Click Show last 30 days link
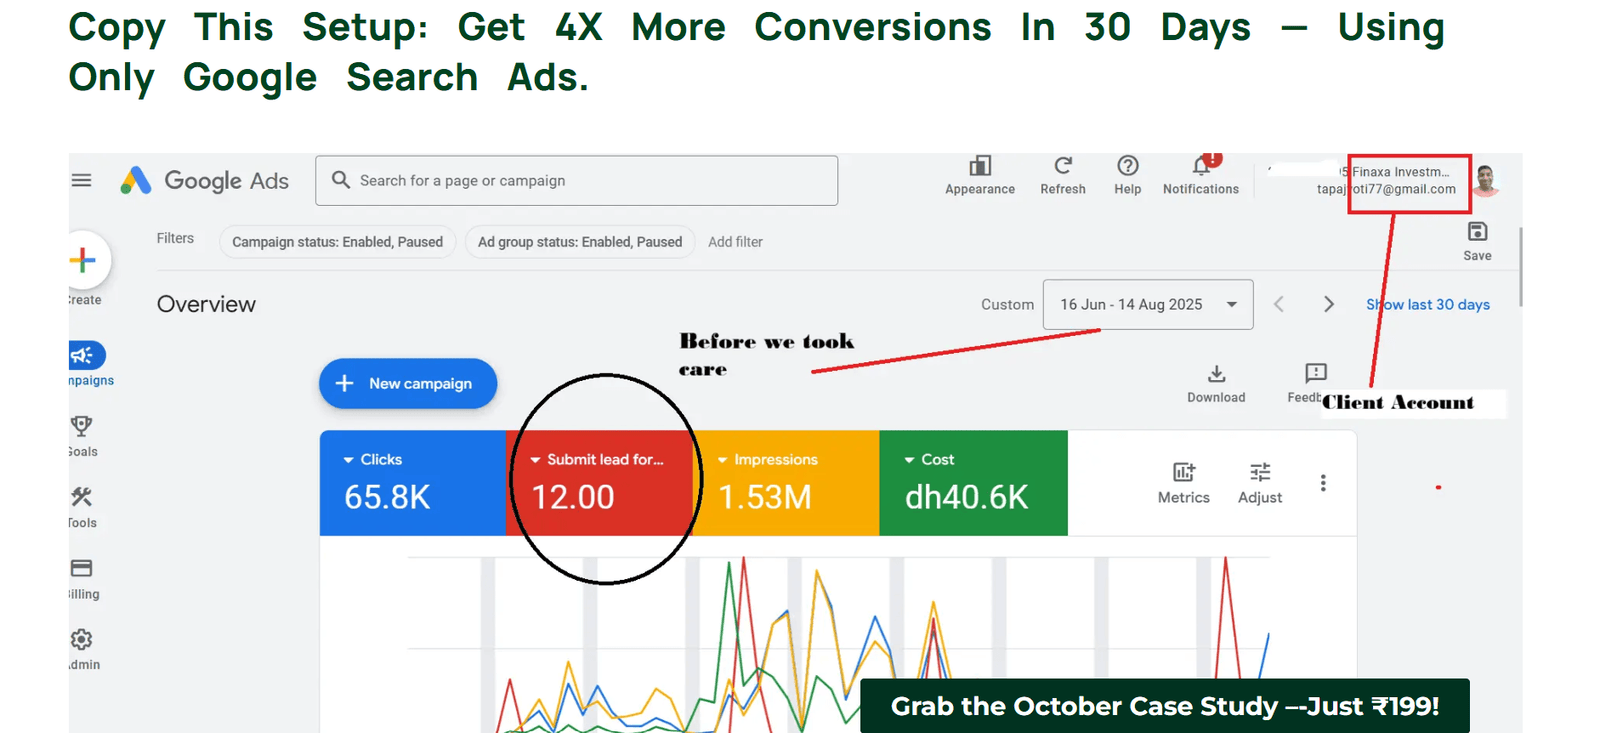This screenshot has height=733, width=1600. click(x=1428, y=304)
